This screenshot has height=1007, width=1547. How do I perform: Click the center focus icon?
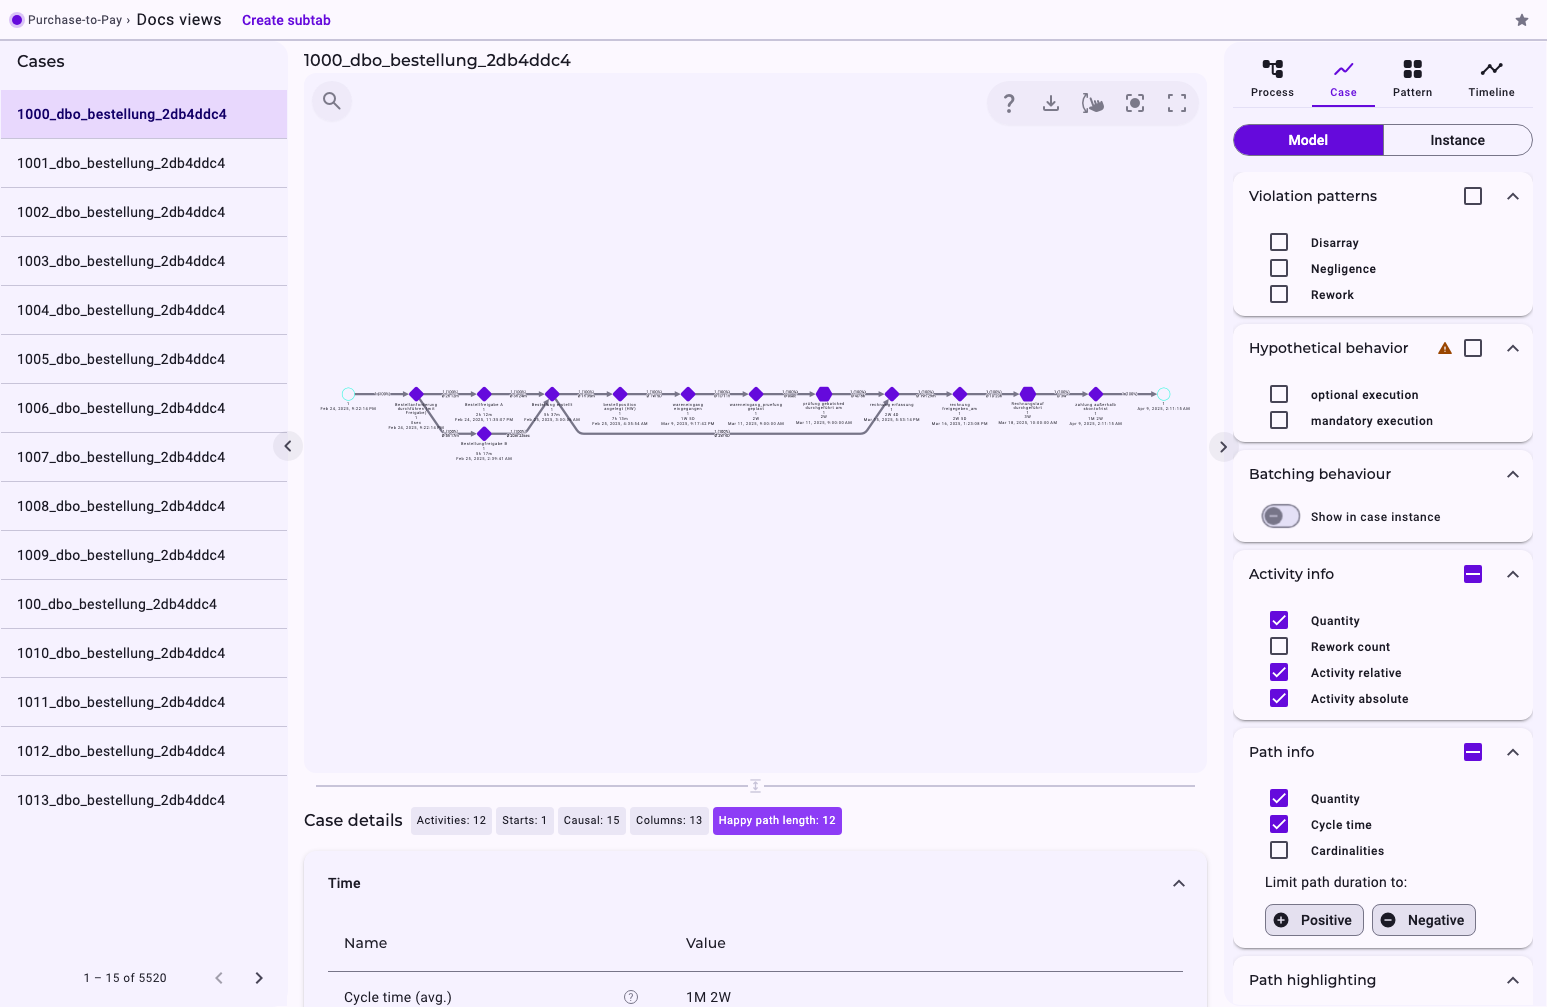coord(1135,103)
